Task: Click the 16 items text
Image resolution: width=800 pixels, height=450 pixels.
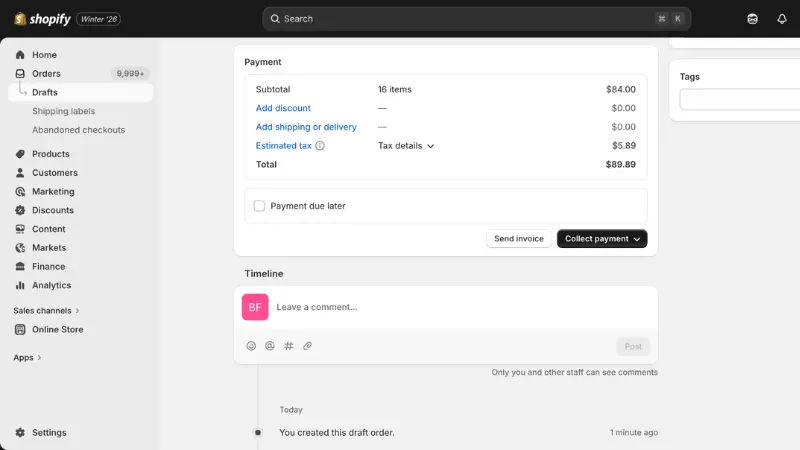Action: click(395, 89)
